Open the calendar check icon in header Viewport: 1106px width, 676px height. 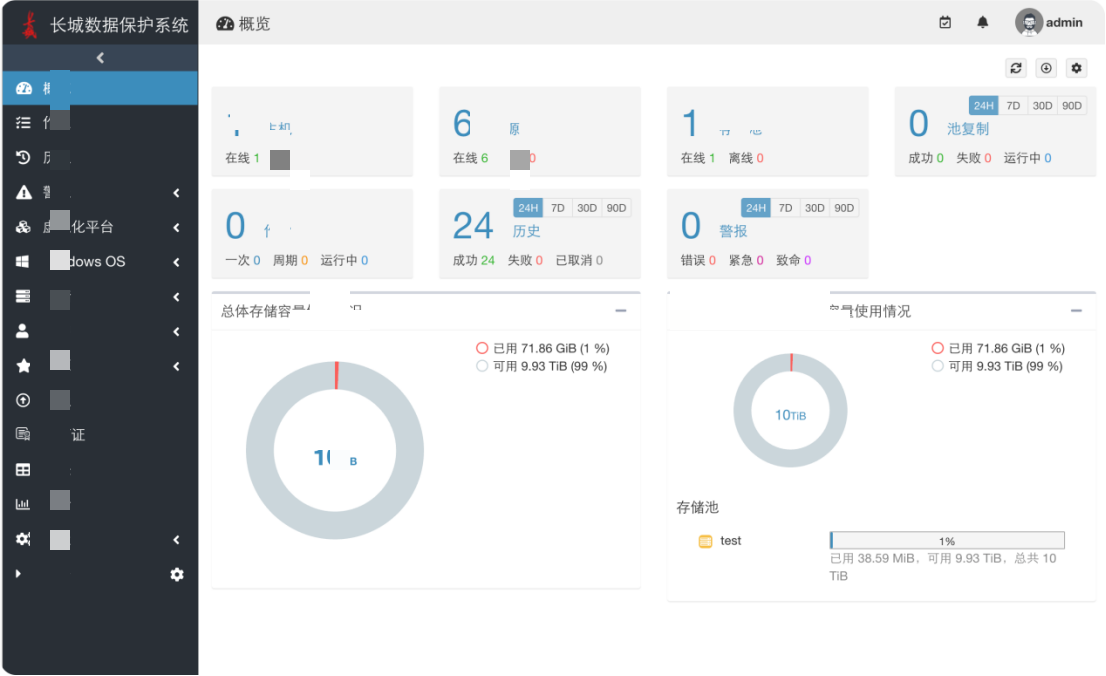(x=945, y=22)
